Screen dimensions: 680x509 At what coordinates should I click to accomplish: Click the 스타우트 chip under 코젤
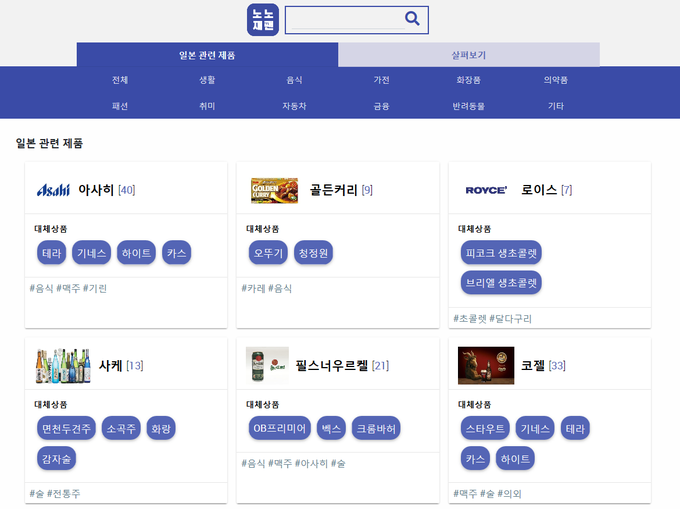coord(485,428)
